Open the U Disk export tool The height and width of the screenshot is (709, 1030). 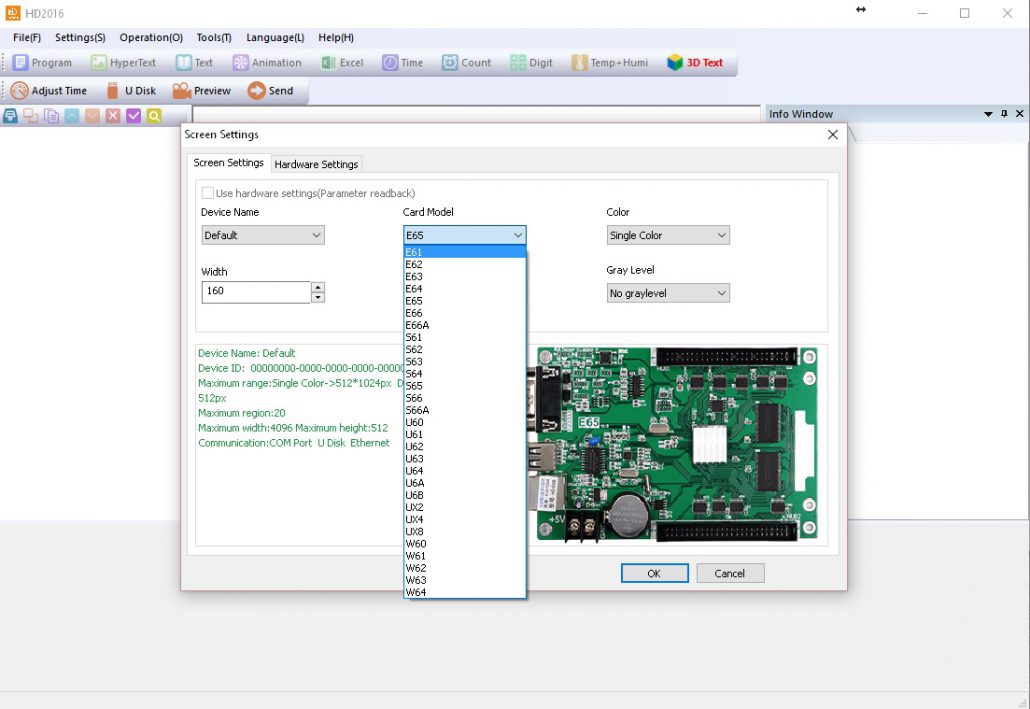pos(113,91)
